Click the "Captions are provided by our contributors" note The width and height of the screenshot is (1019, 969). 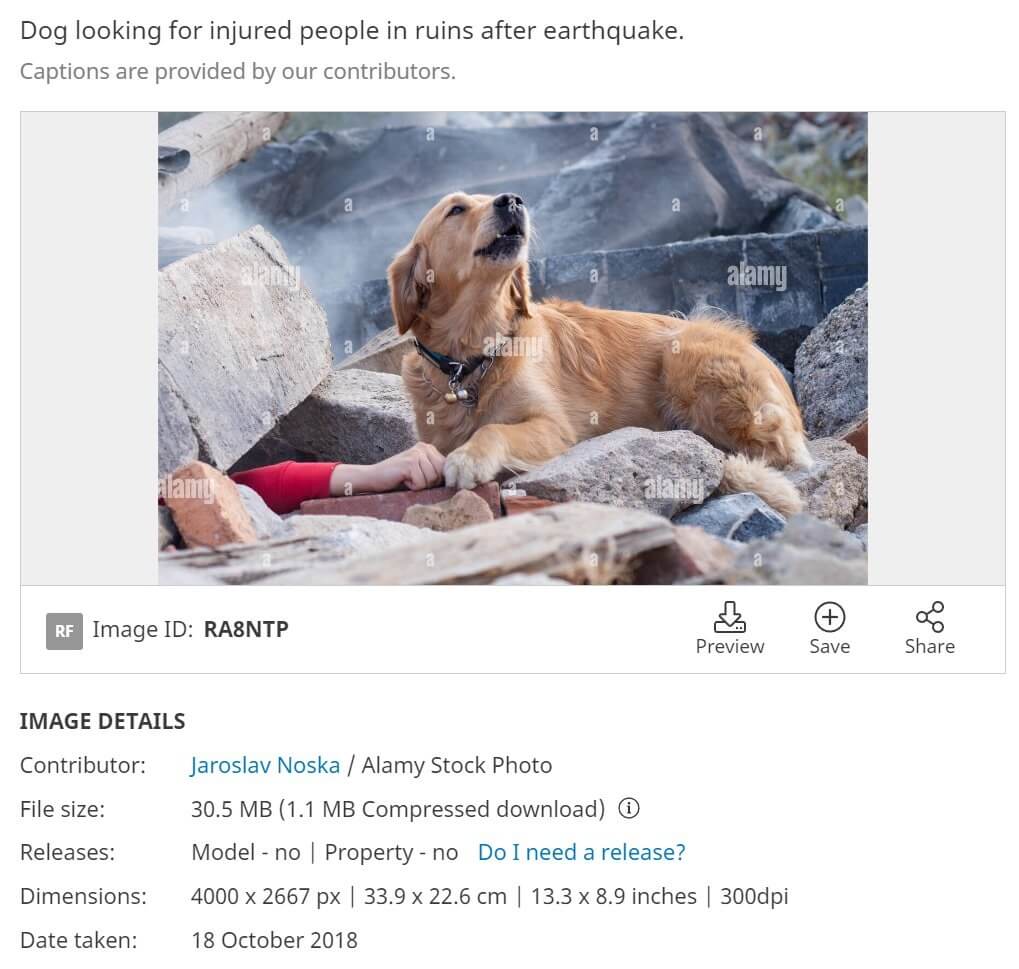tap(237, 71)
